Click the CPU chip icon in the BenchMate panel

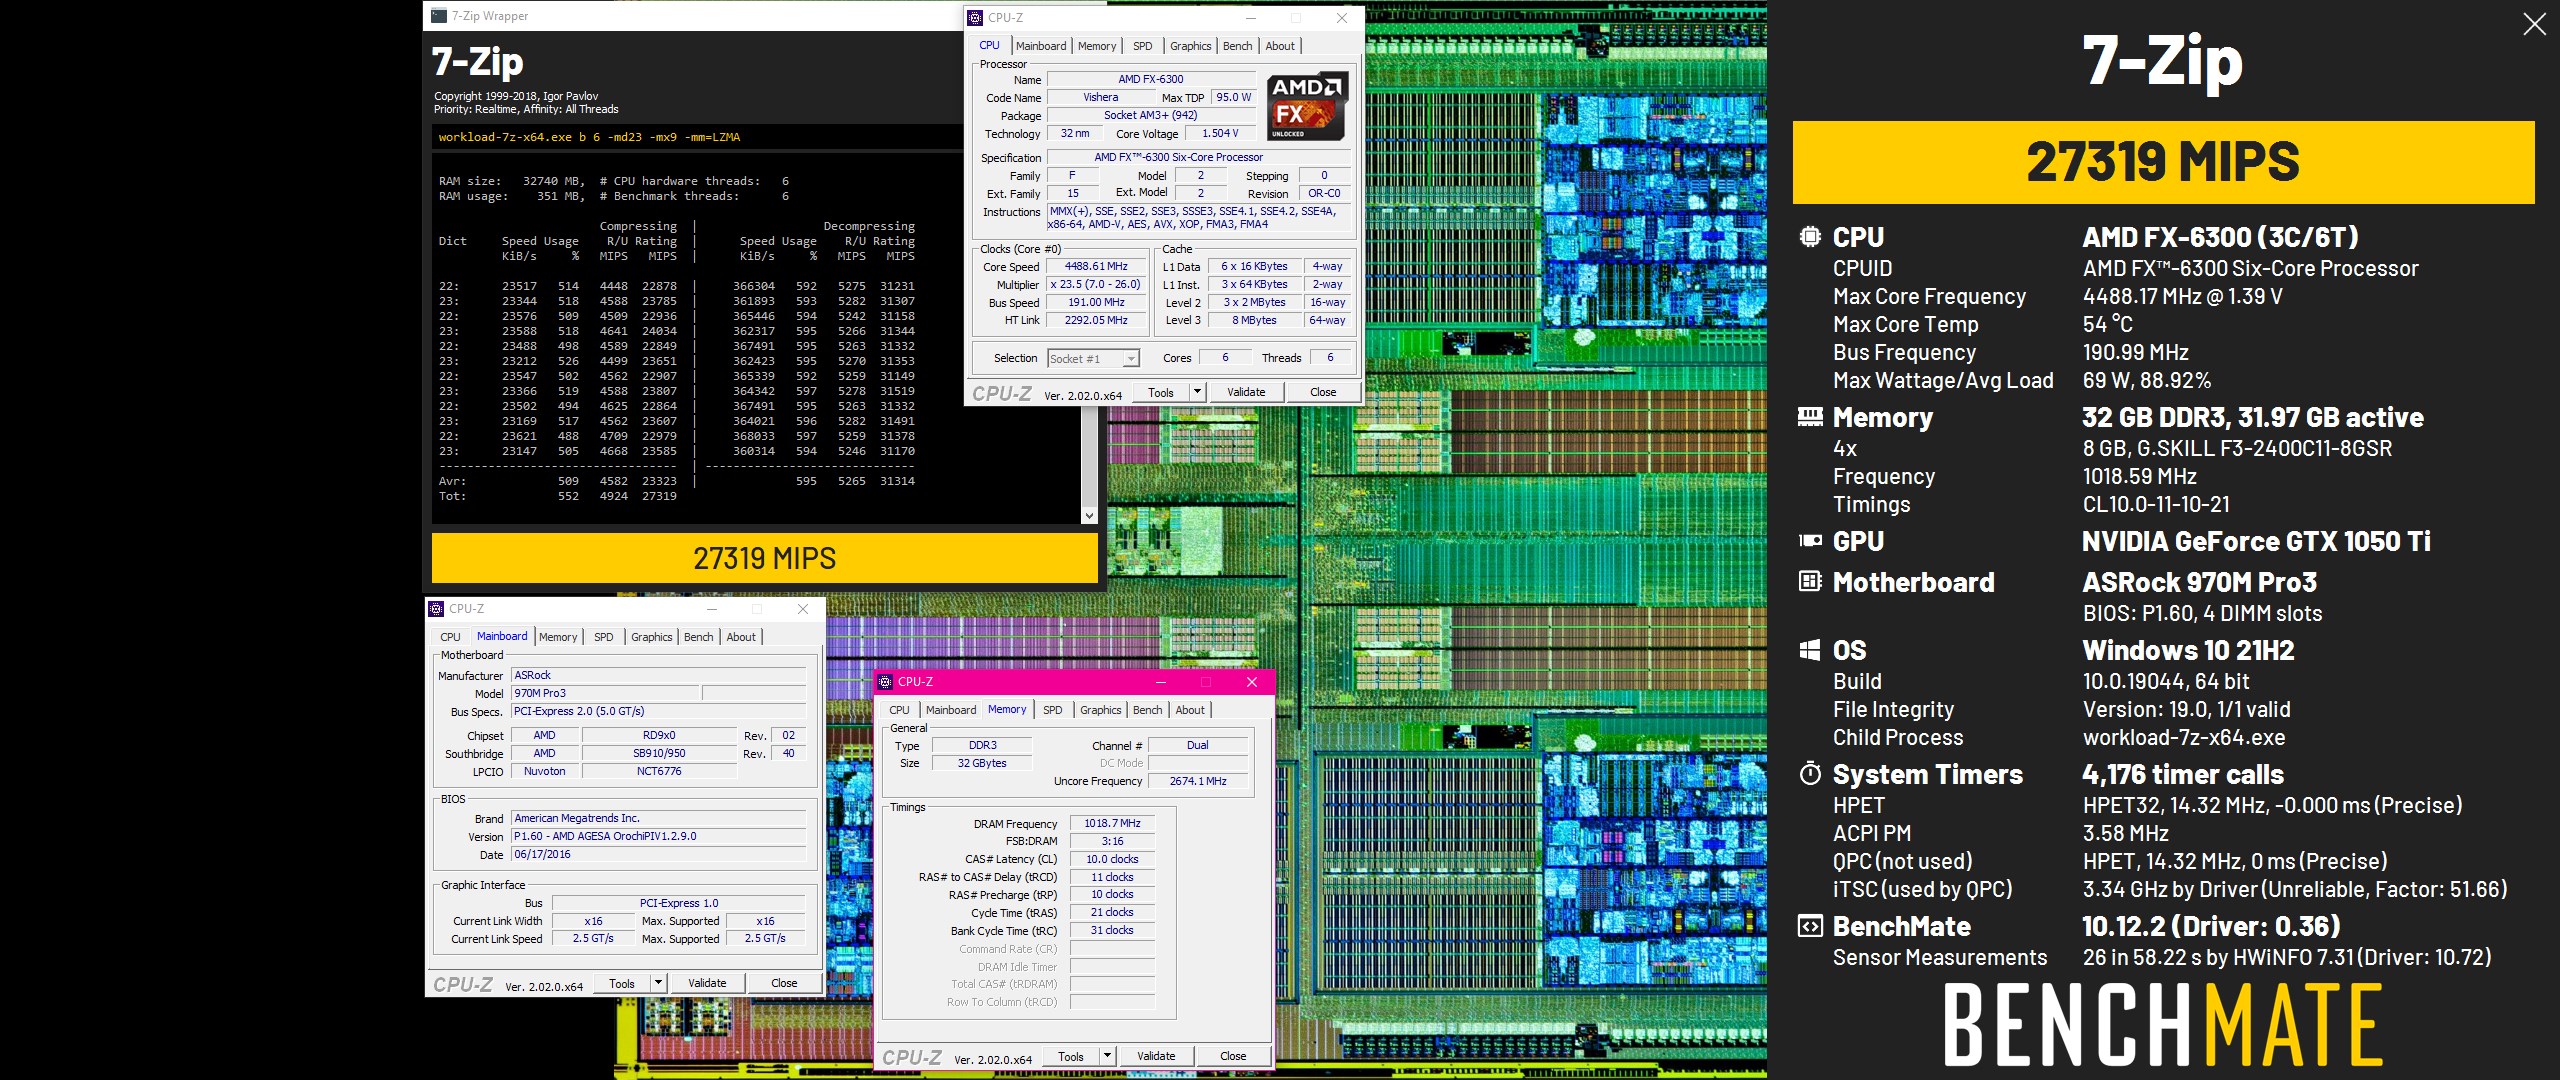tap(1810, 237)
